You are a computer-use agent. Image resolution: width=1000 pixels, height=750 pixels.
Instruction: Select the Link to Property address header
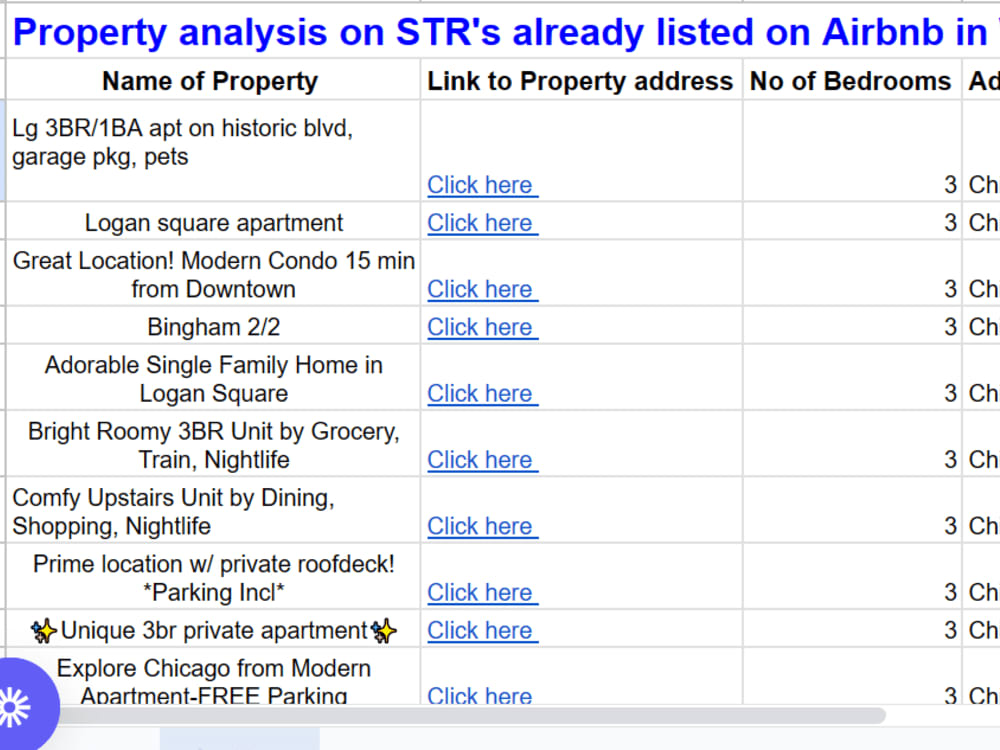(581, 81)
